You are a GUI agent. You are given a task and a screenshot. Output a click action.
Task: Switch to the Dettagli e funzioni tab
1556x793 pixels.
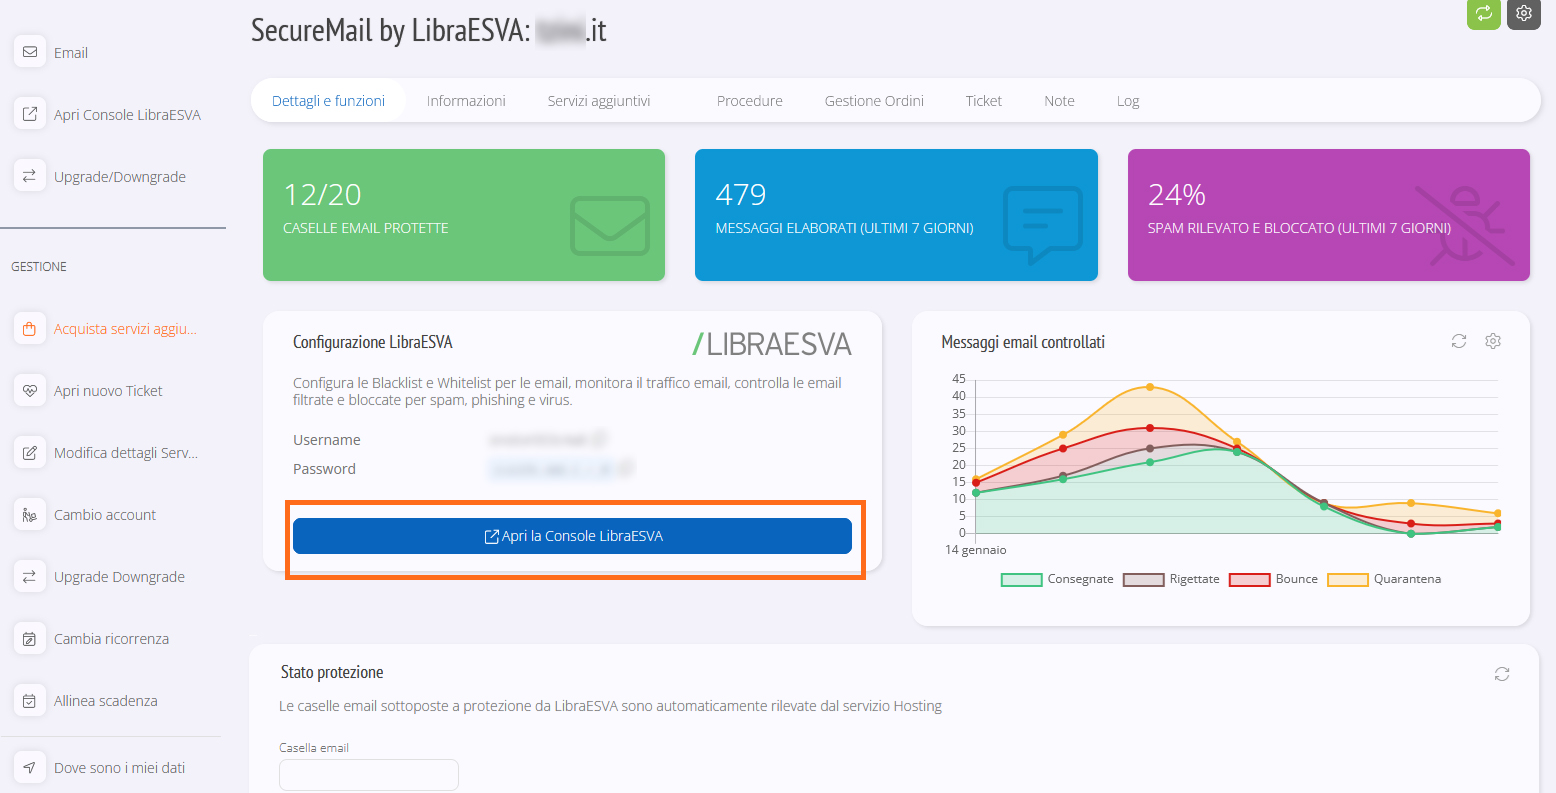point(328,101)
